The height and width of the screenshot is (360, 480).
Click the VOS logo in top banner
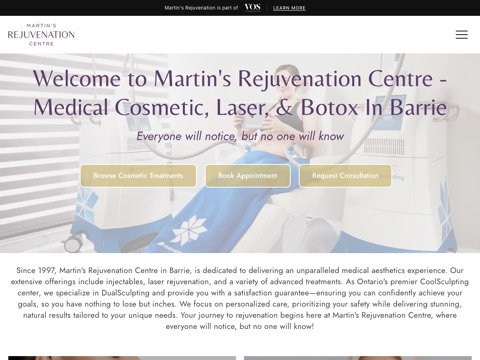(x=252, y=8)
